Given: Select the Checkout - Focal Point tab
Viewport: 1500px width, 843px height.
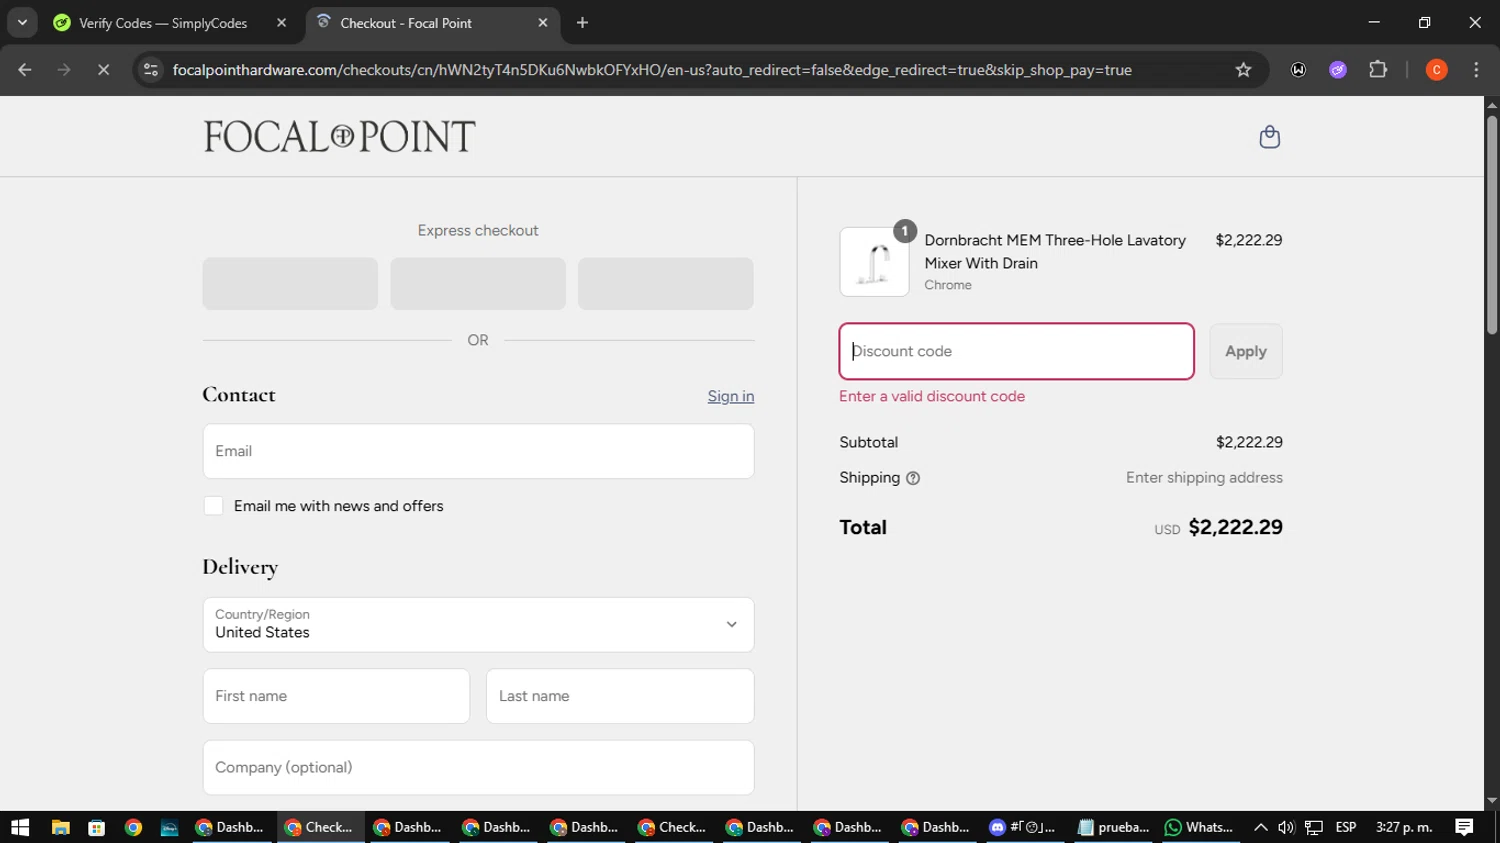Looking at the screenshot, I should [x=405, y=23].
